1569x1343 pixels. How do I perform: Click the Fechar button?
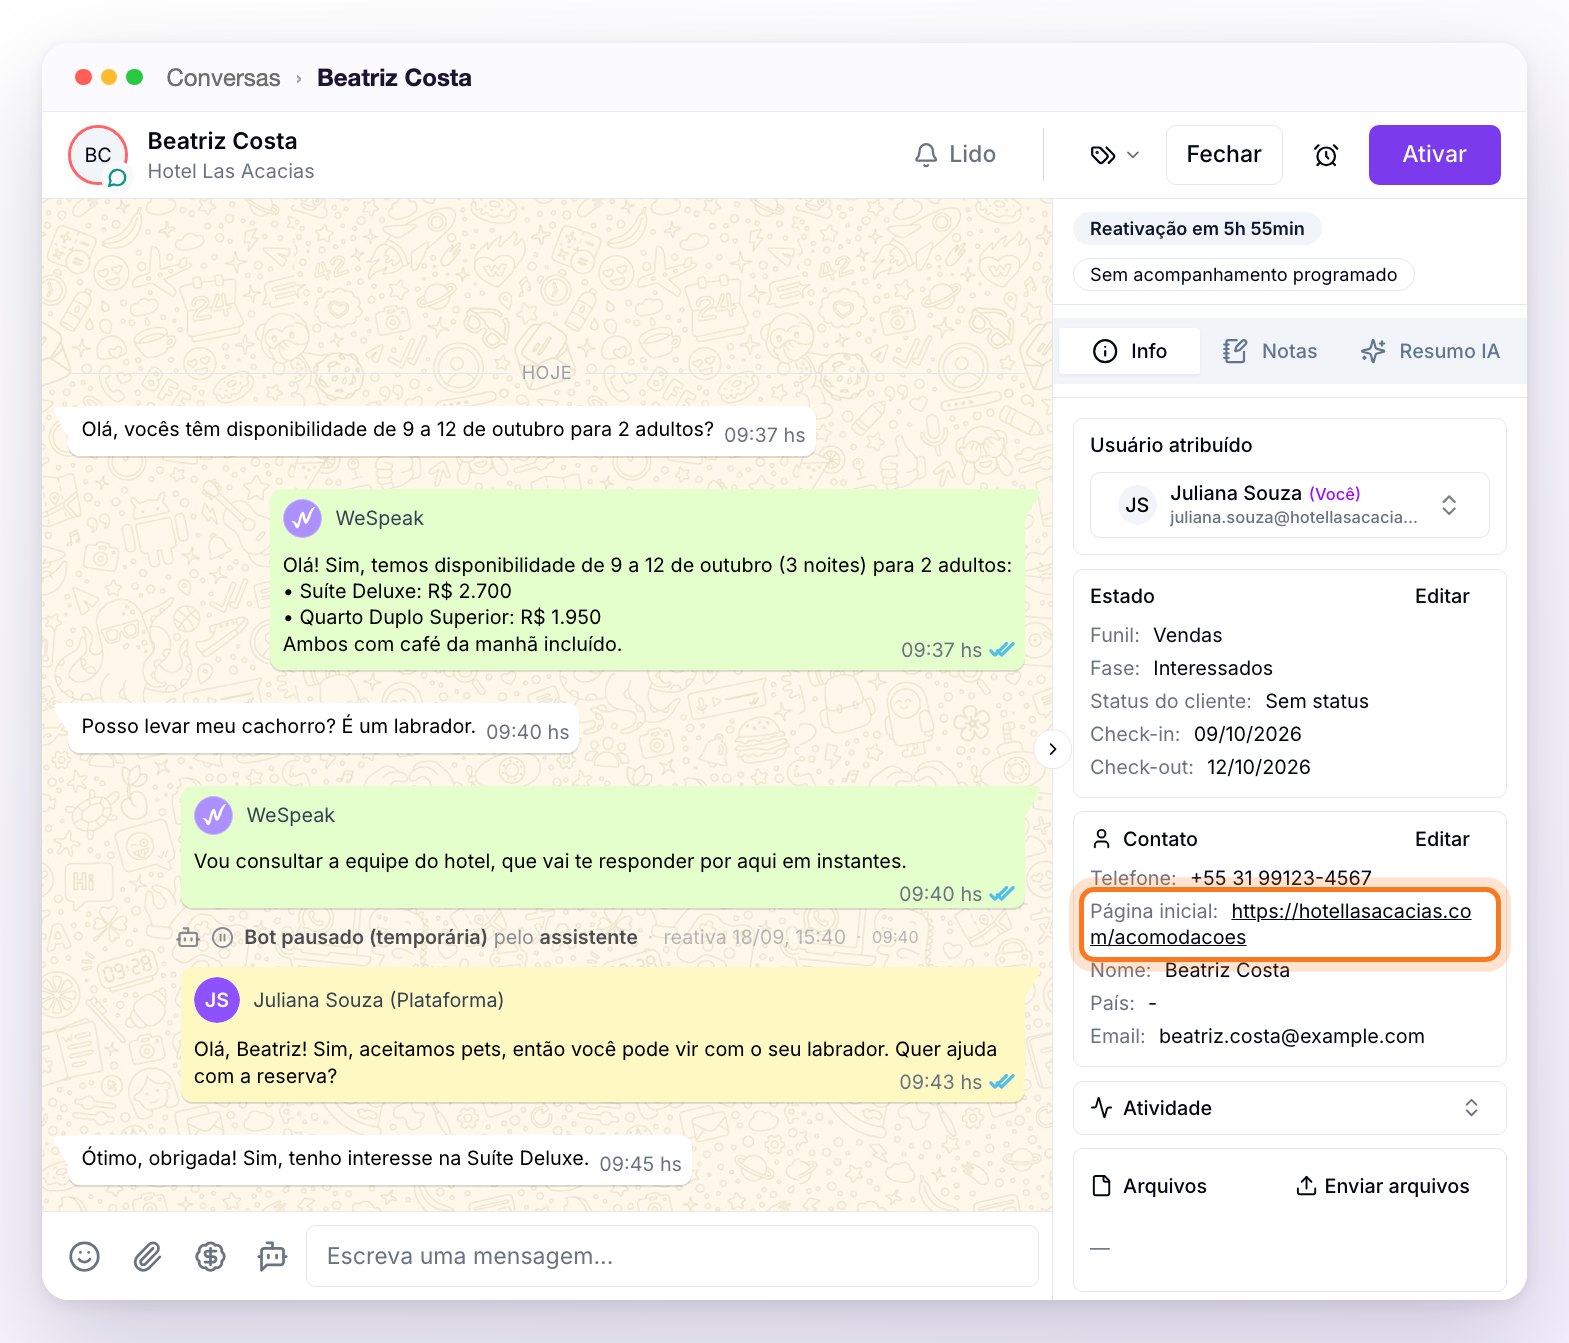1224,155
